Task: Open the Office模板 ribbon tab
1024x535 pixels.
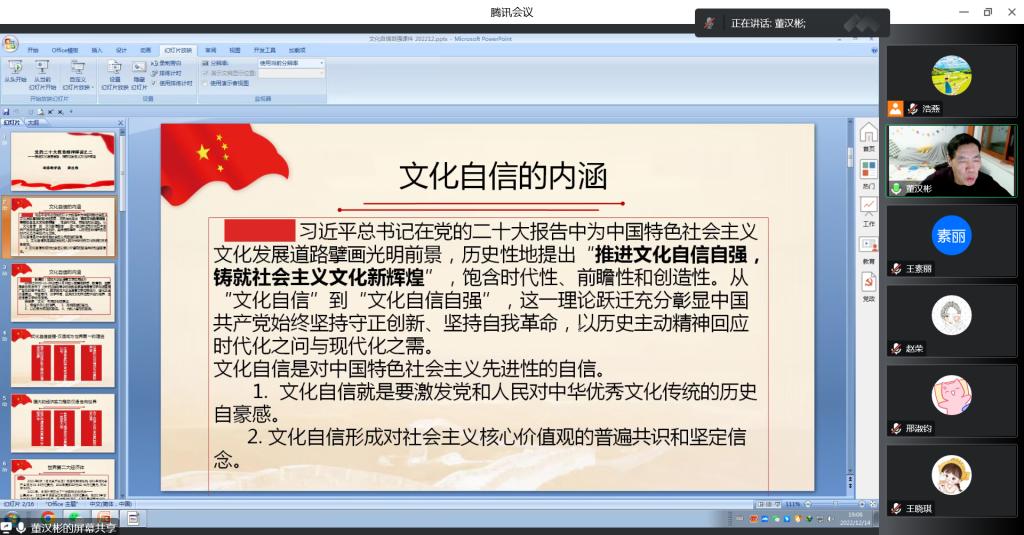Action: (x=65, y=50)
